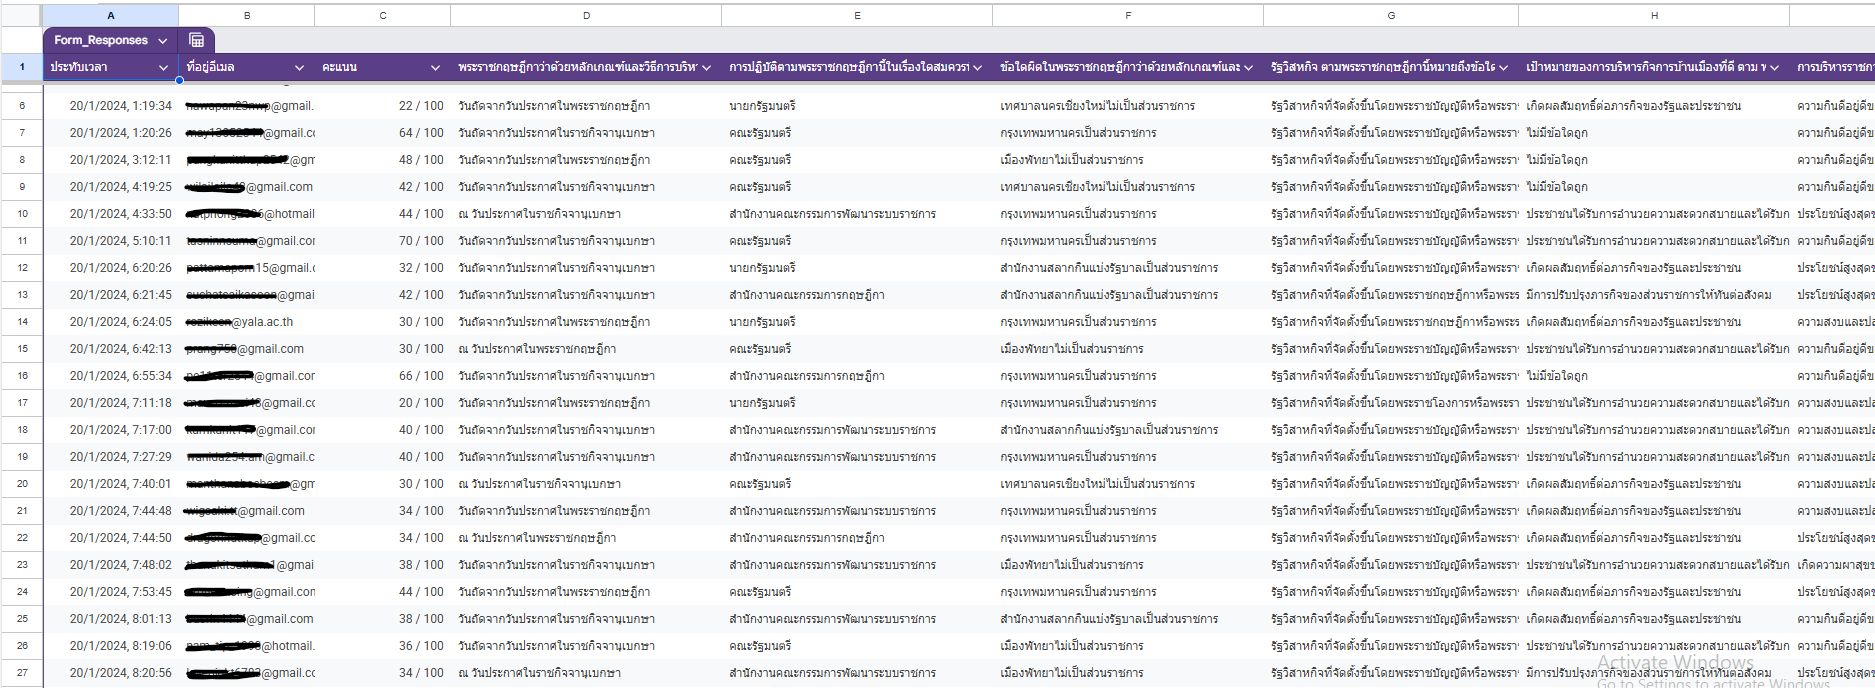Open the ประทับเวลา column dropdown

(x=163, y=67)
